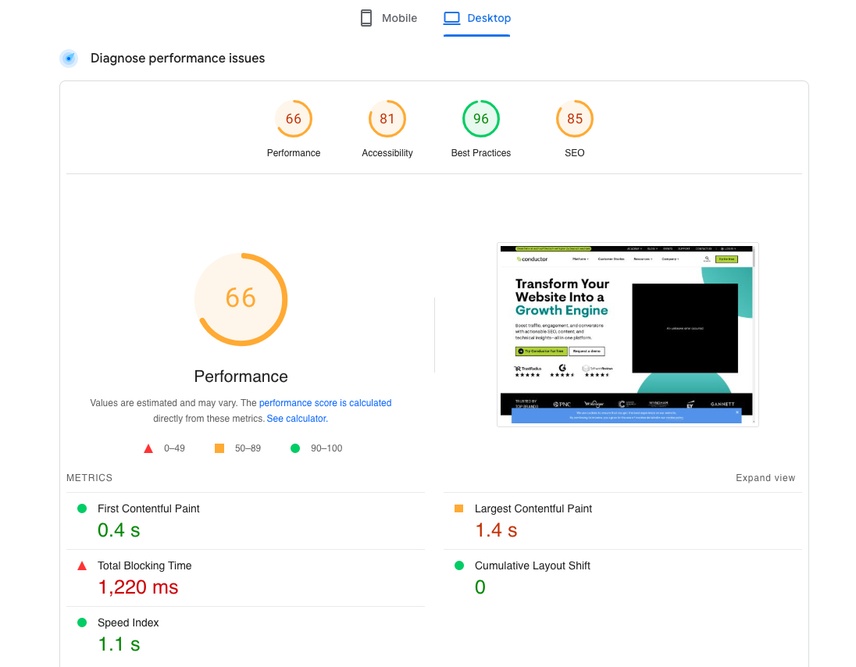Open Best Practices score gauge 96
The height and width of the screenshot is (667, 856).
tap(481, 118)
